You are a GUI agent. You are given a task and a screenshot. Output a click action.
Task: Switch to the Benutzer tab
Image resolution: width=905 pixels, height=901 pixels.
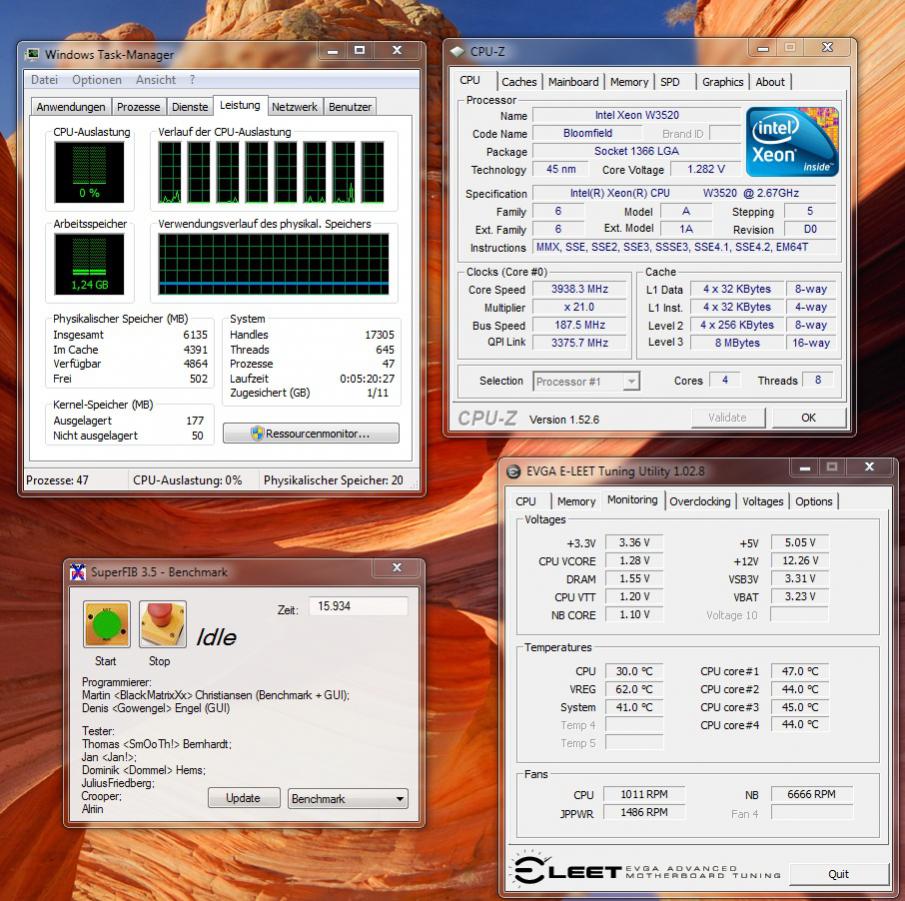click(x=350, y=107)
